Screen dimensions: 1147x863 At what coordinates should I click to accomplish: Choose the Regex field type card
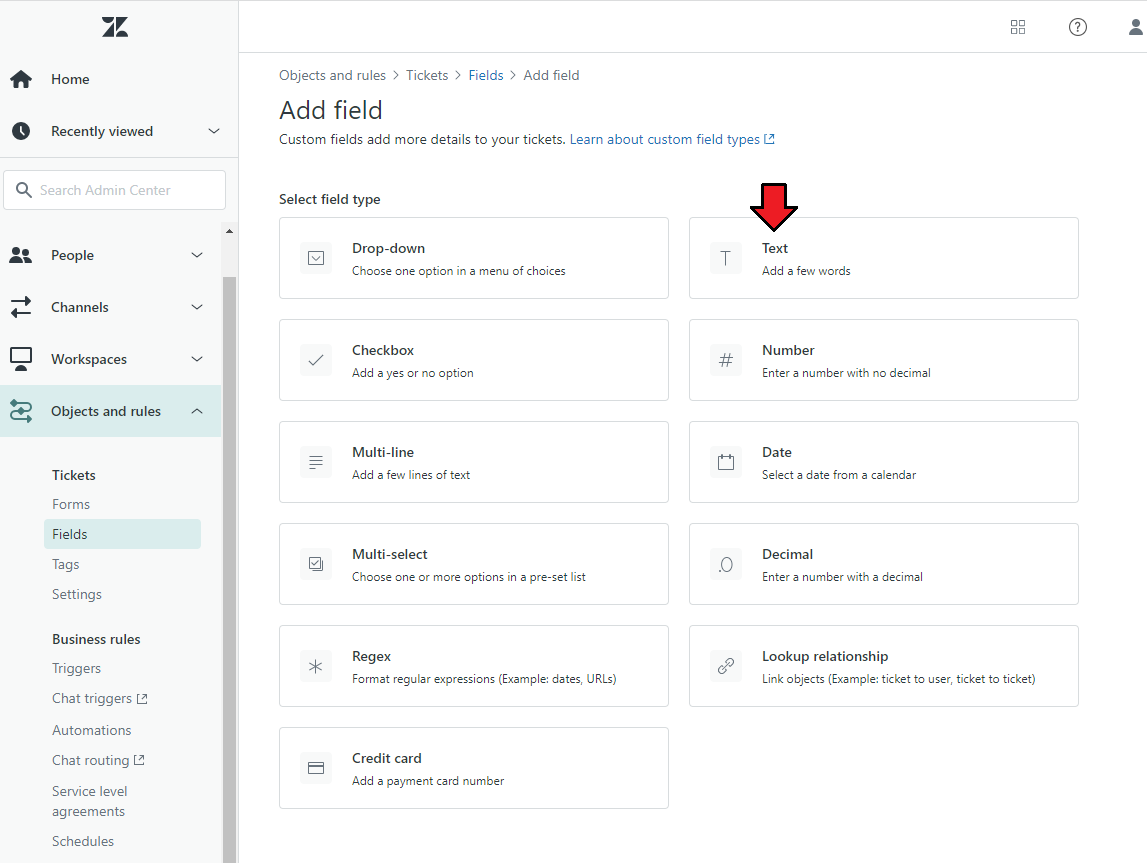tap(473, 666)
